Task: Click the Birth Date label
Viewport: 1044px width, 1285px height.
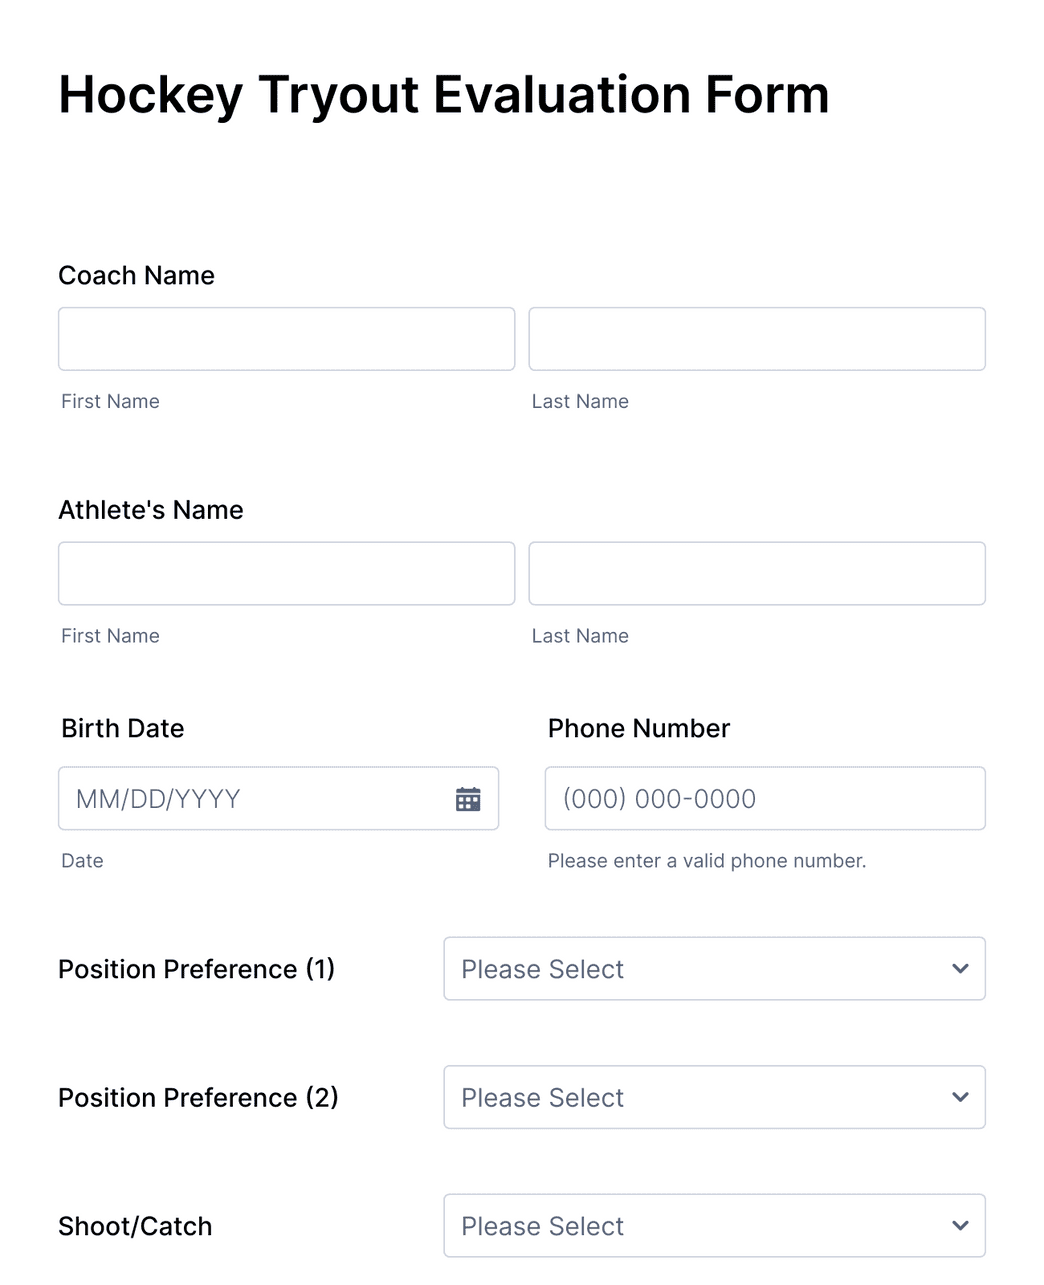Action: 122,728
